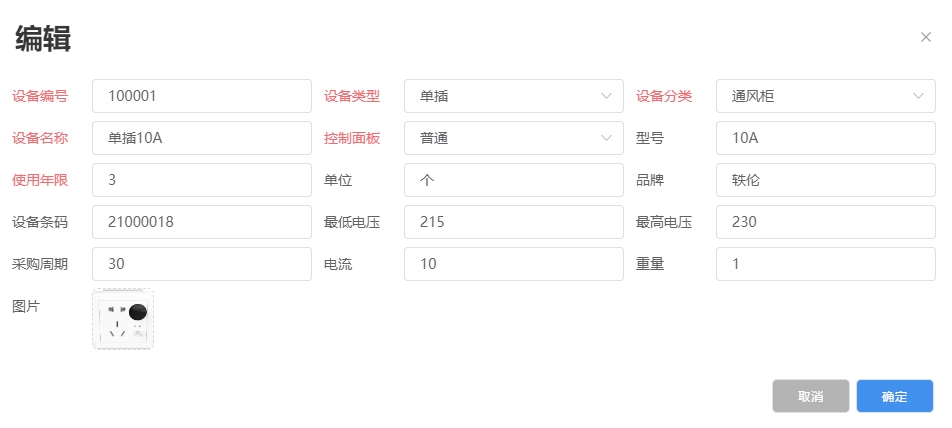952x428 pixels.
Task: Click the 重量 input field
Action: click(x=825, y=264)
